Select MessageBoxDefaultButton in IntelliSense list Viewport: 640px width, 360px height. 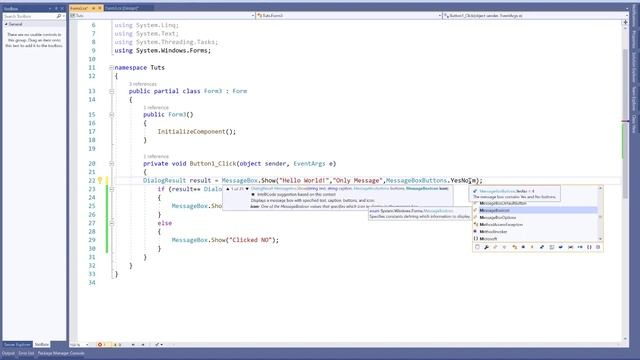click(x=535, y=203)
